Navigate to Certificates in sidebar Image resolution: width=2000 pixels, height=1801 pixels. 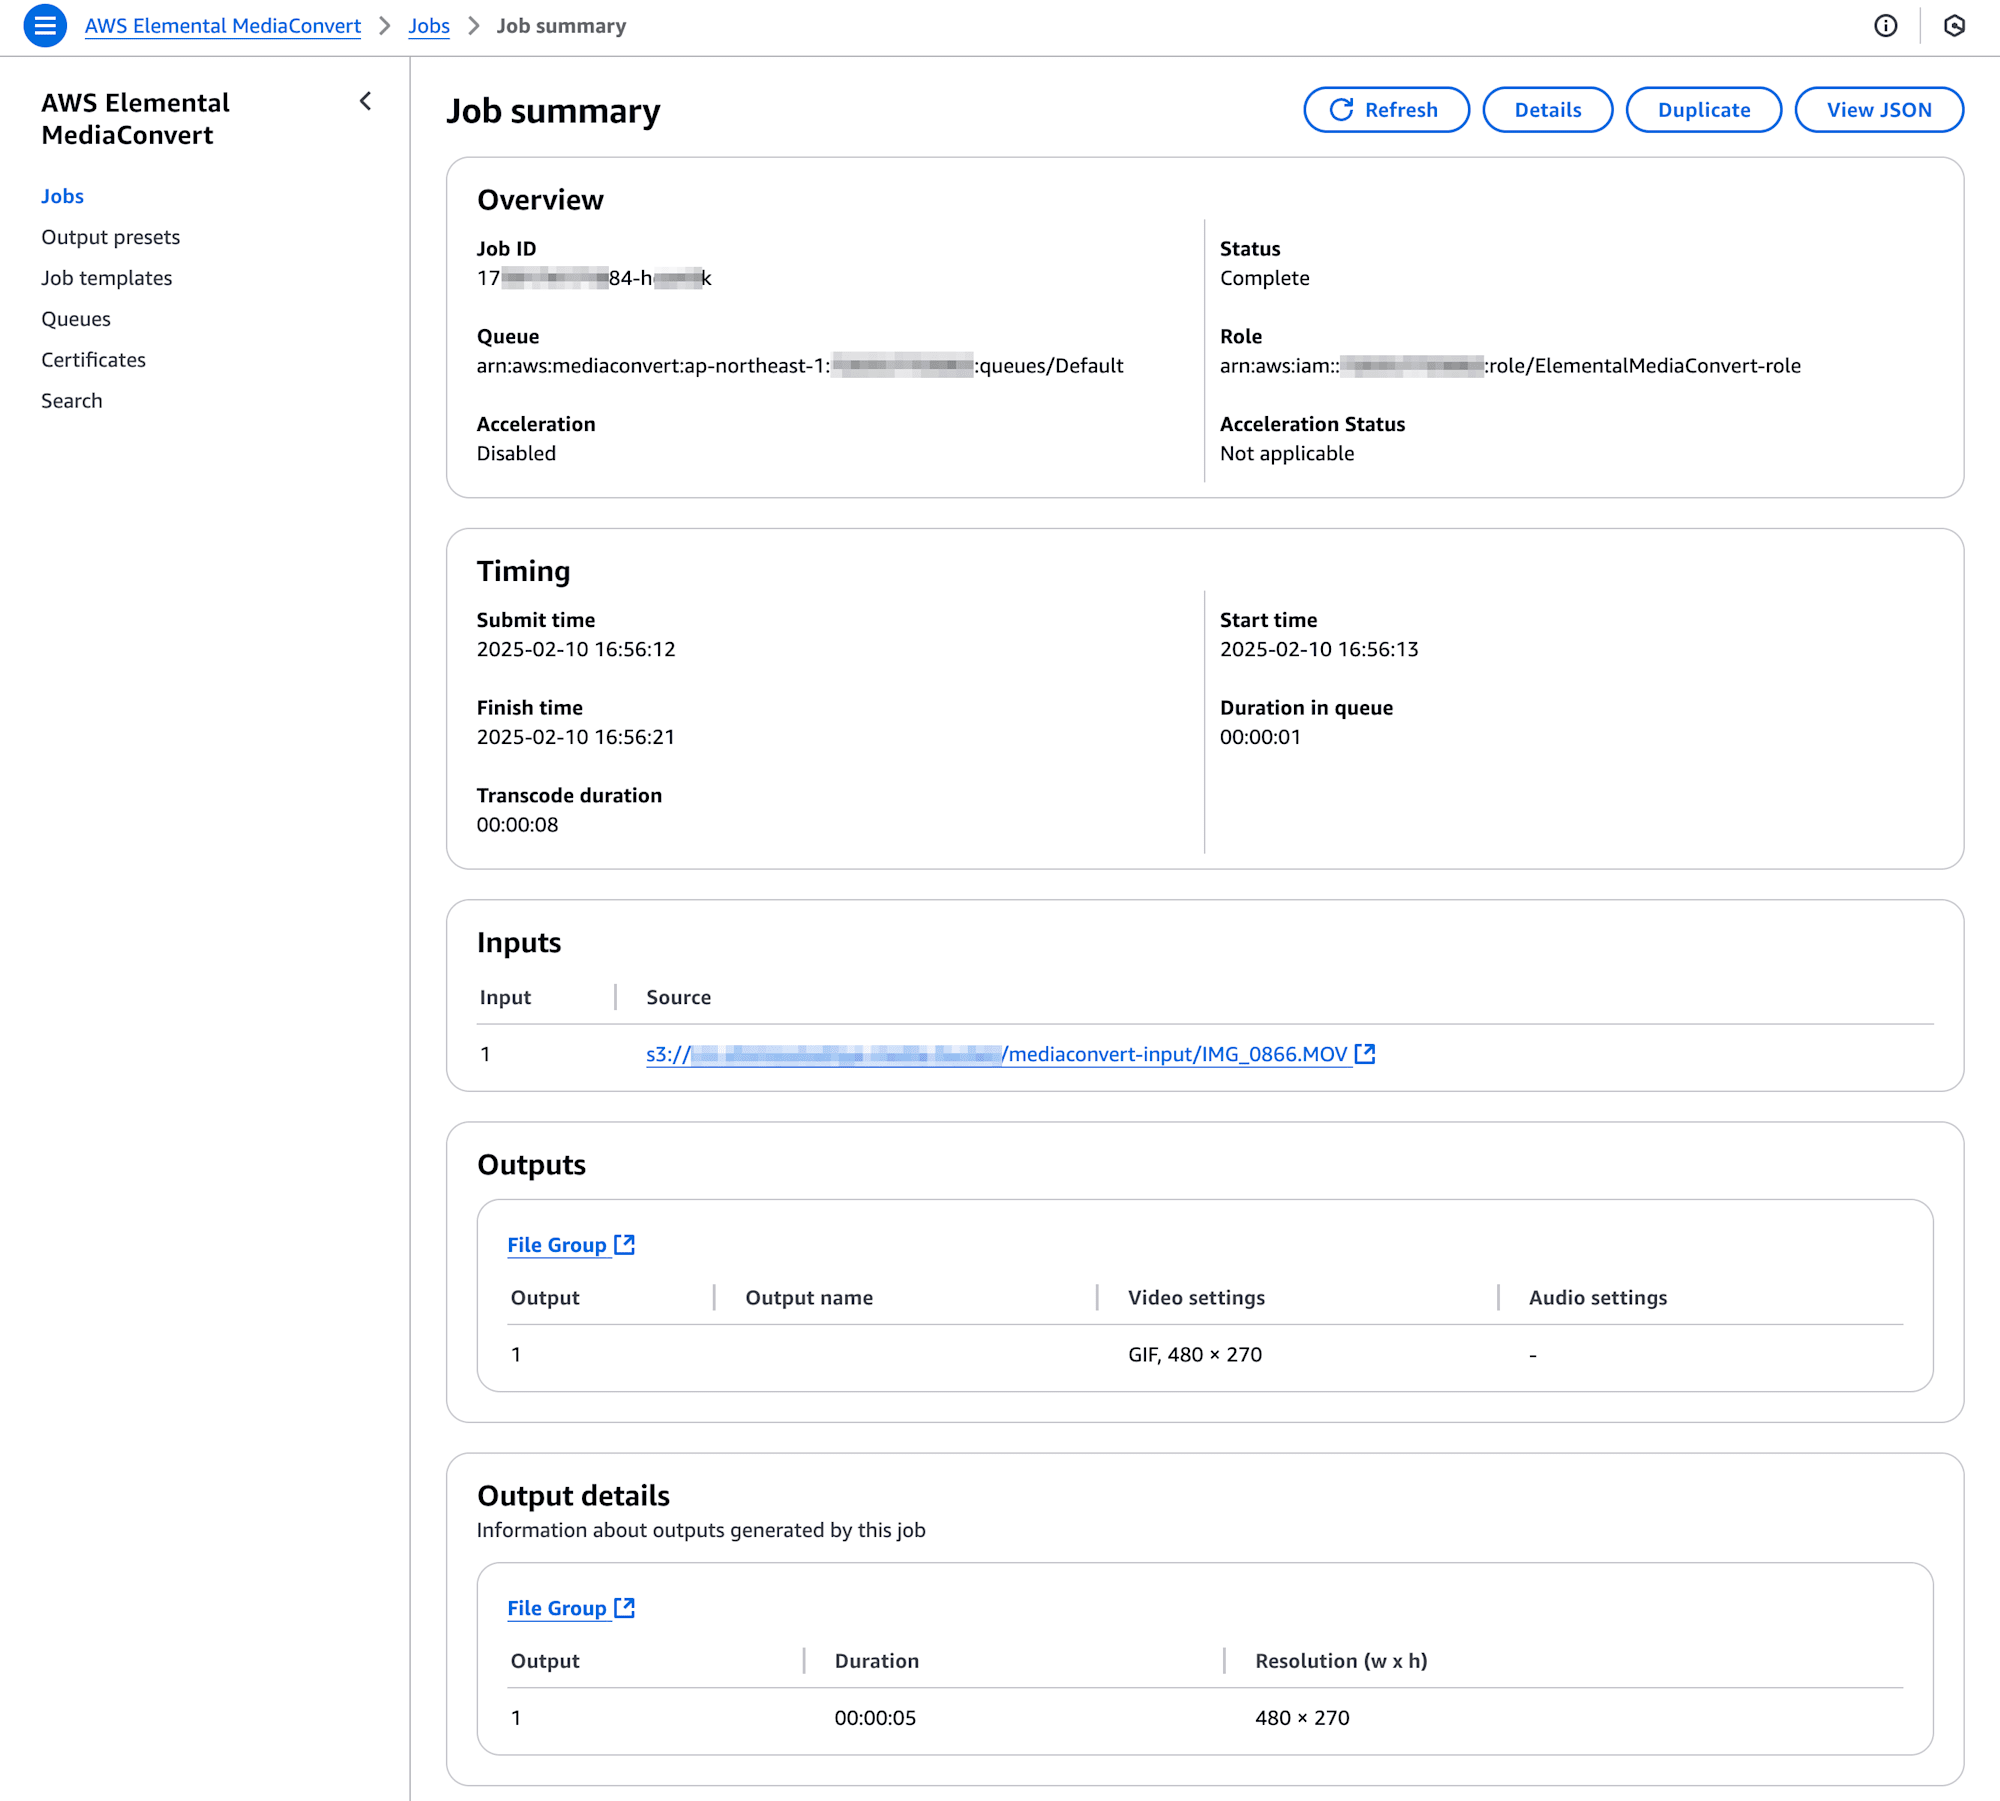92,360
